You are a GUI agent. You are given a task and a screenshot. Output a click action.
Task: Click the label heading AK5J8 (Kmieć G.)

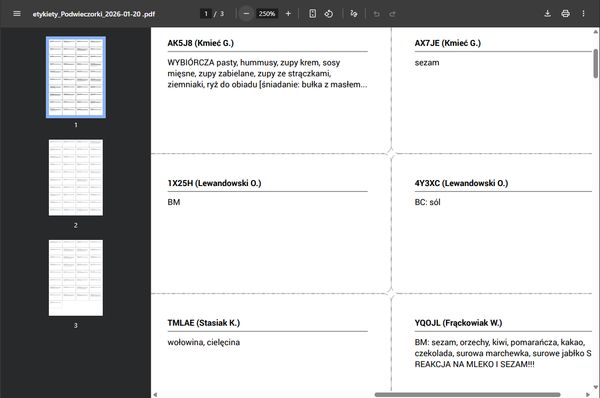pos(201,43)
